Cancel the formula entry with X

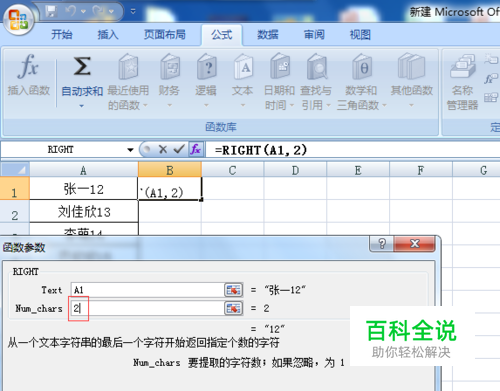pyautogui.click(x=163, y=149)
